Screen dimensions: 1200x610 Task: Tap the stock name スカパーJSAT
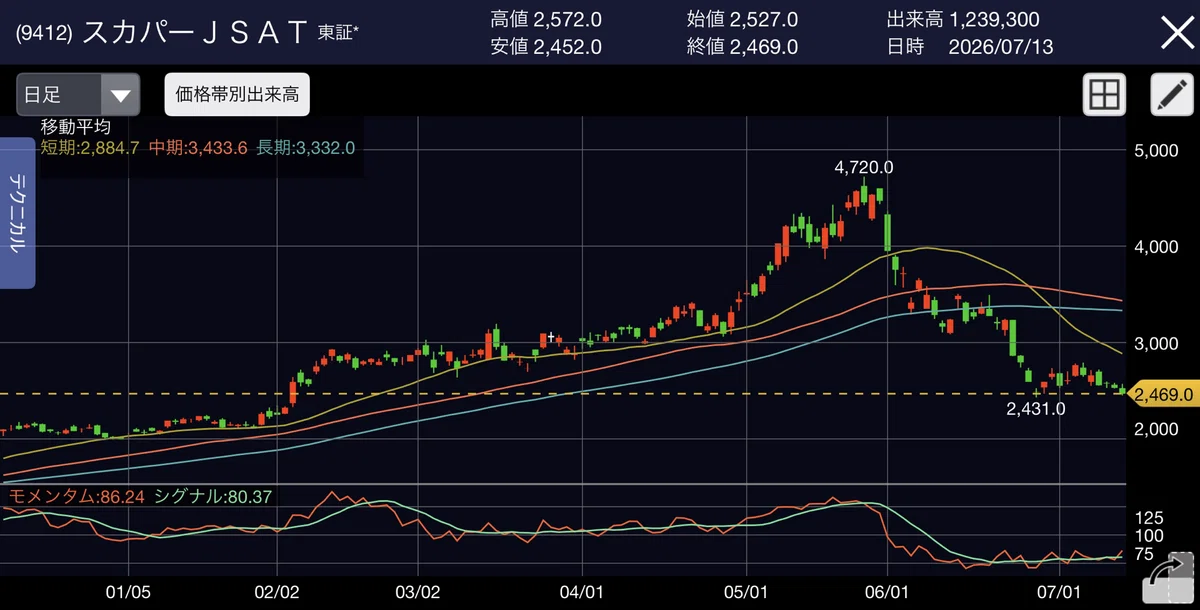tap(195, 32)
